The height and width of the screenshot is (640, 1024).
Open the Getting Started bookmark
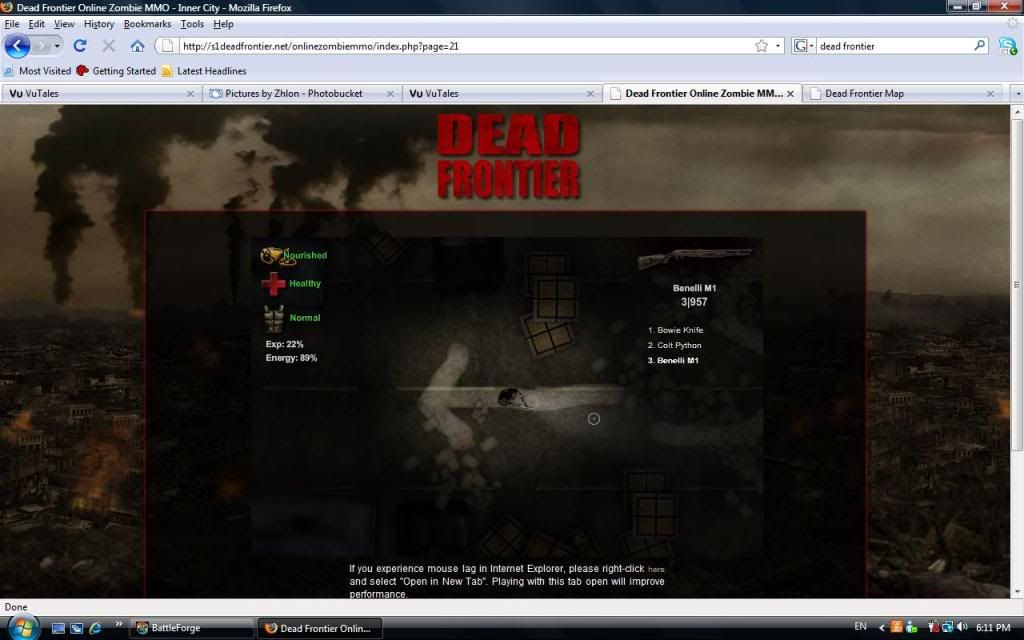click(116, 71)
